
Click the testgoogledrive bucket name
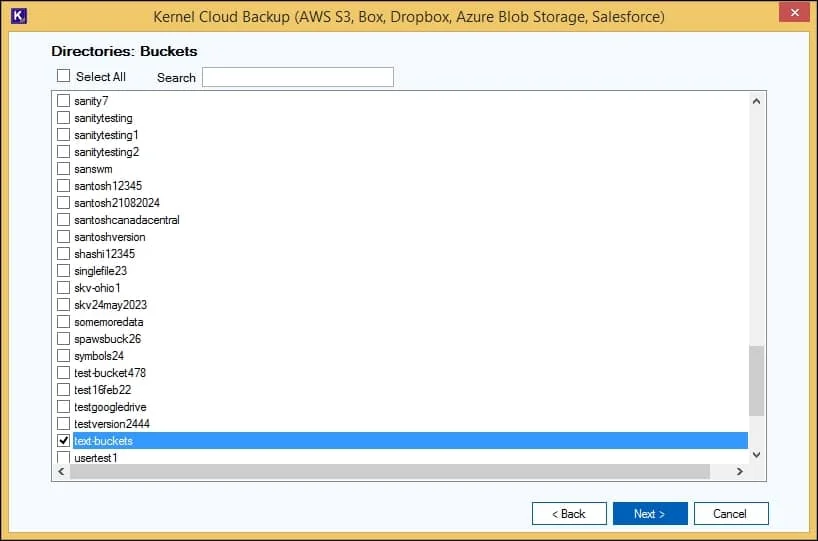click(110, 407)
